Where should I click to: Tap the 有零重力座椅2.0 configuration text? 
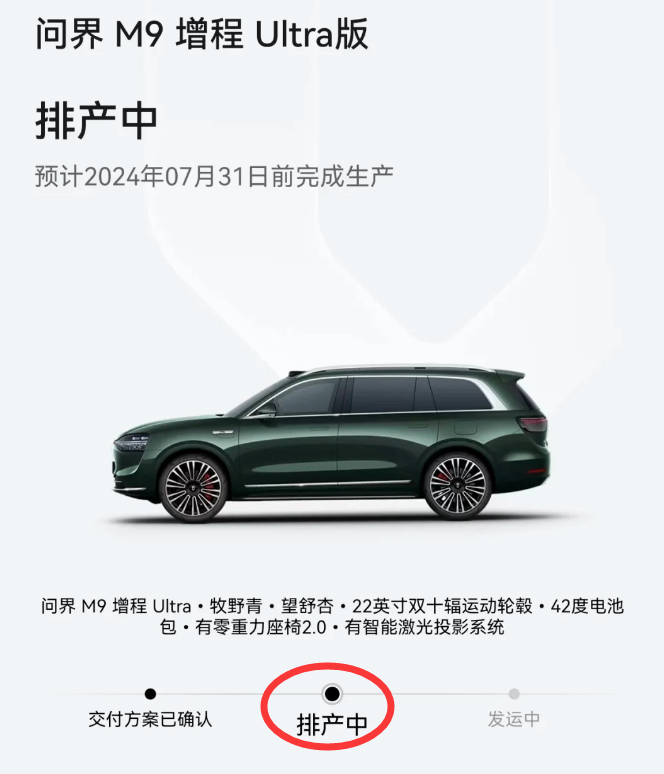point(261,627)
